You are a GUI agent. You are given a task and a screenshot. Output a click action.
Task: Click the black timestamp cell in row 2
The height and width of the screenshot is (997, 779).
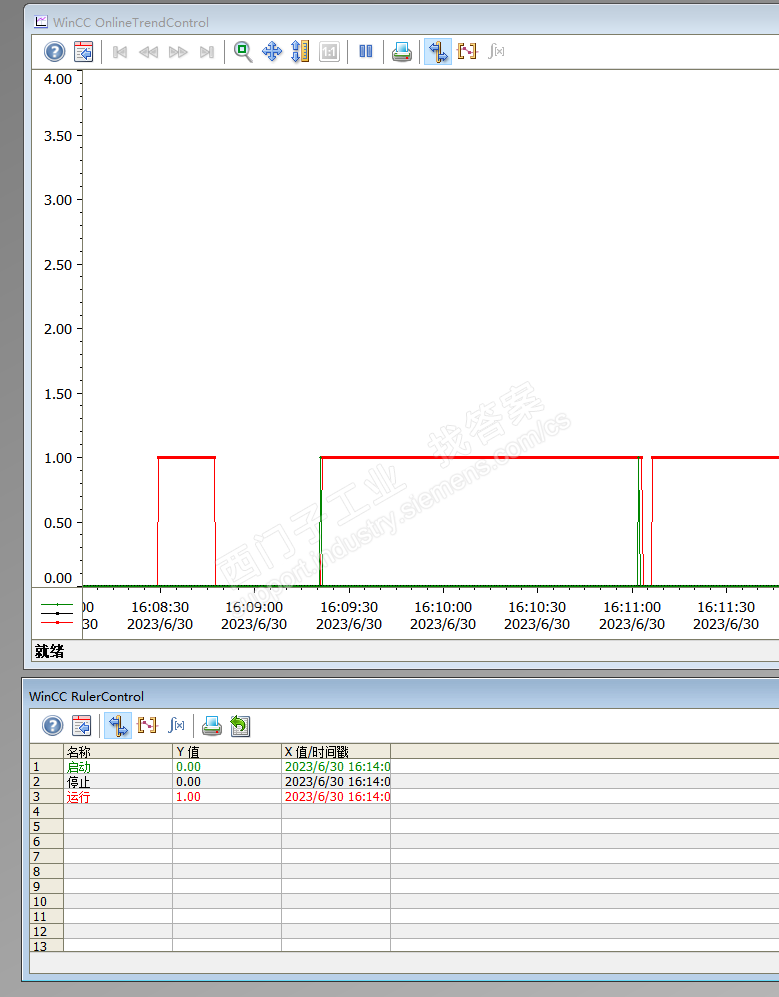click(x=336, y=781)
